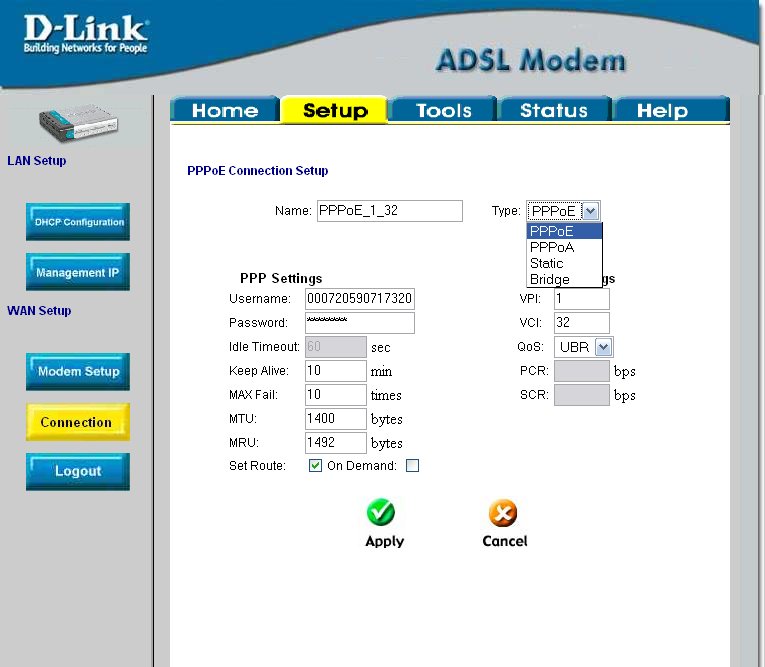The width and height of the screenshot is (765, 667).
Task: Click the yellow Connection button
Action: click(78, 422)
